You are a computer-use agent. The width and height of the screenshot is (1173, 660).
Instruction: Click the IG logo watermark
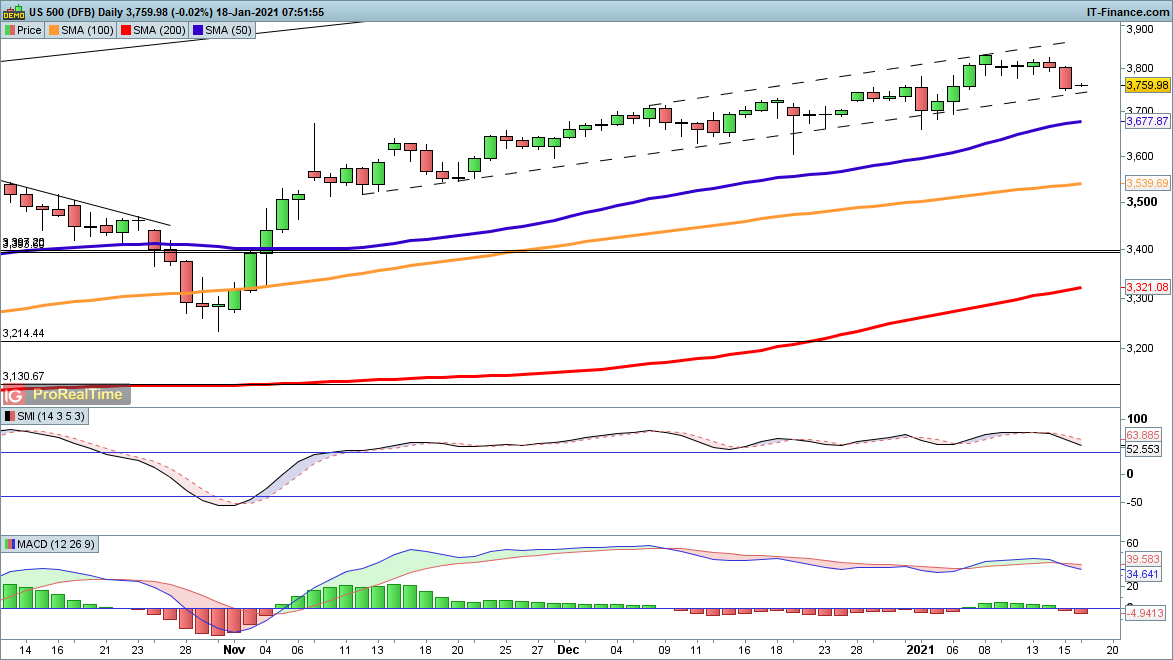click(13, 395)
